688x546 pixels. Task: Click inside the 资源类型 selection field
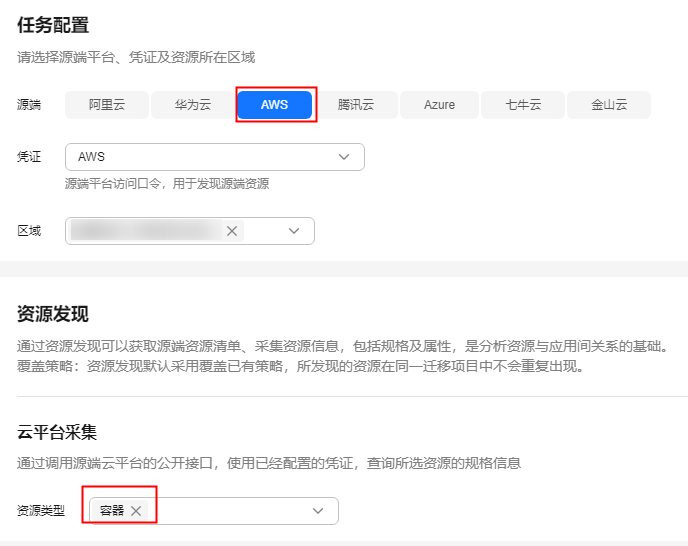click(214, 511)
